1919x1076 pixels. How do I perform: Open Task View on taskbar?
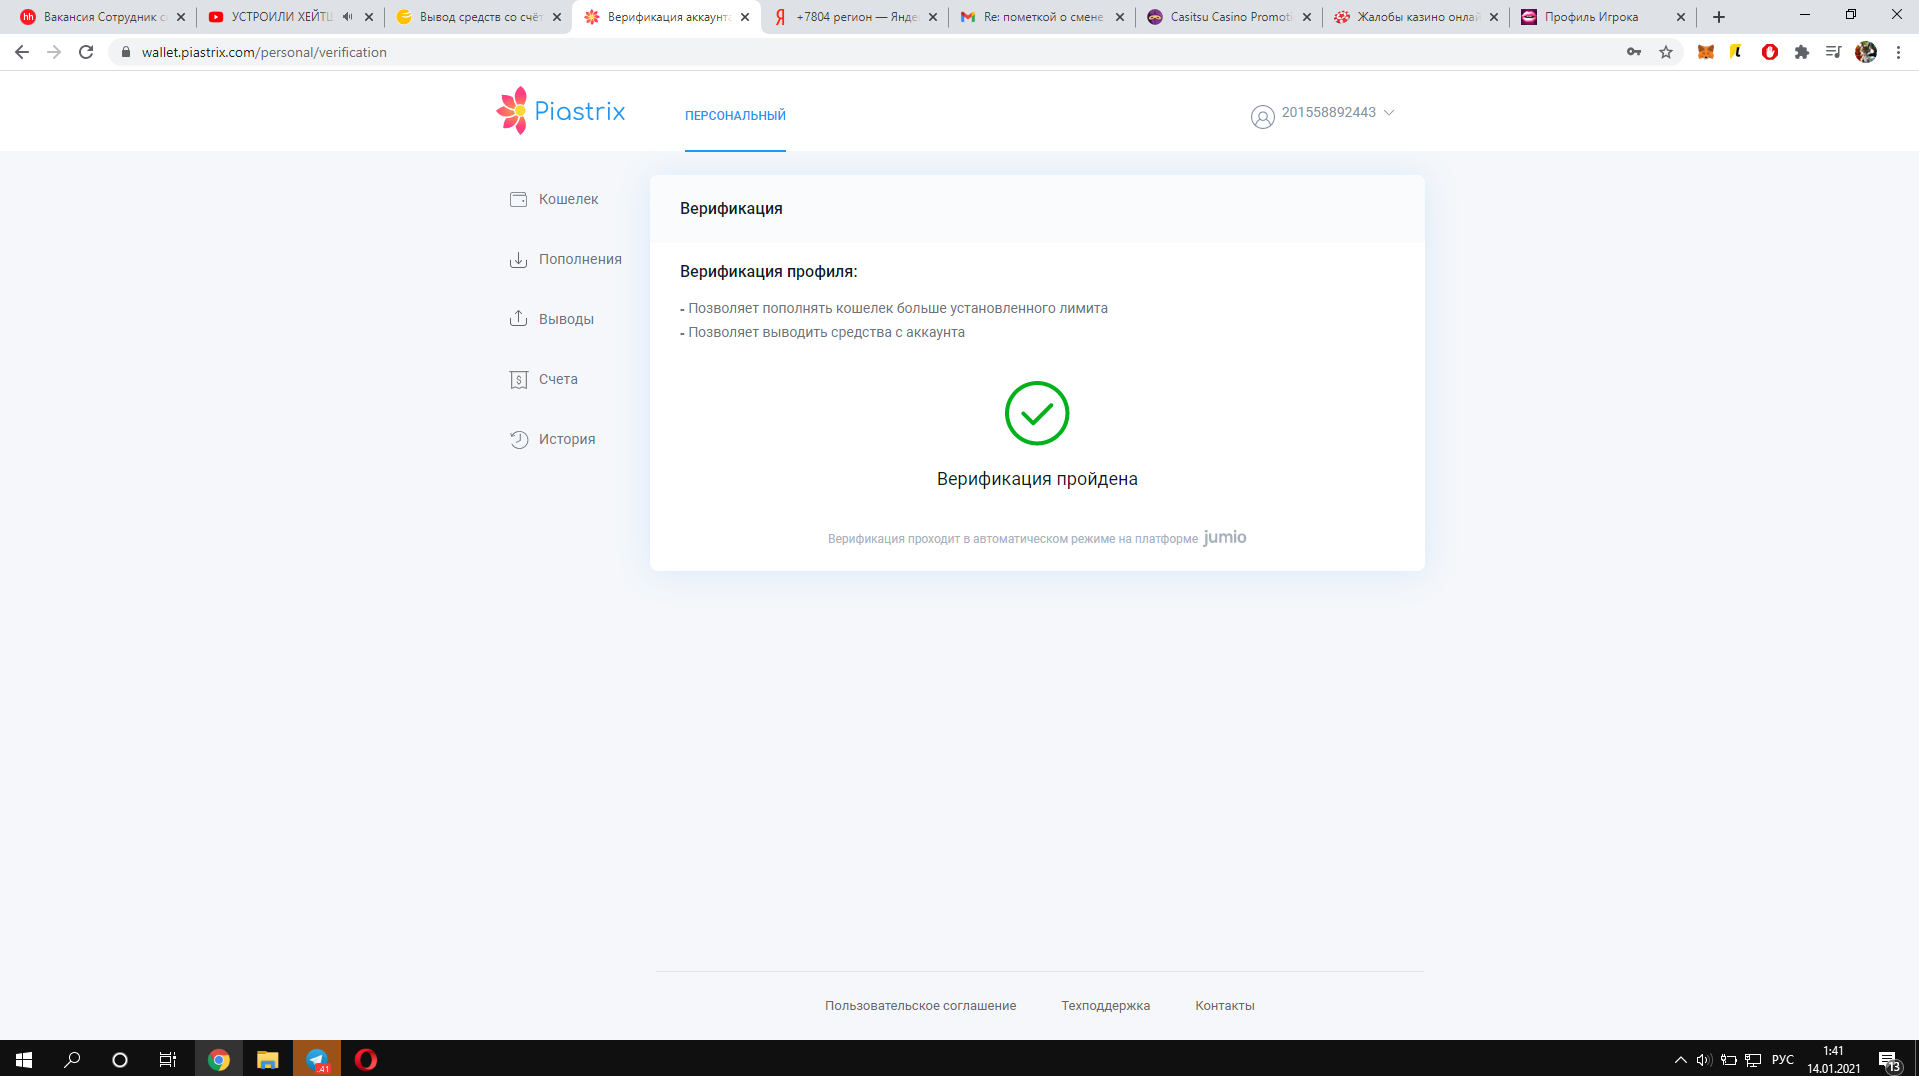pyautogui.click(x=168, y=1059)
